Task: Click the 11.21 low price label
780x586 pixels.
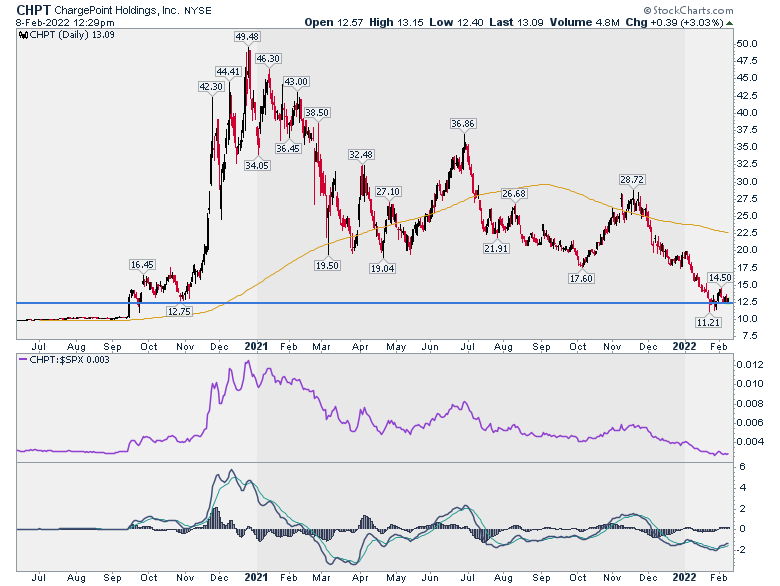Action: pyautogui.click(x=708, y=322)
